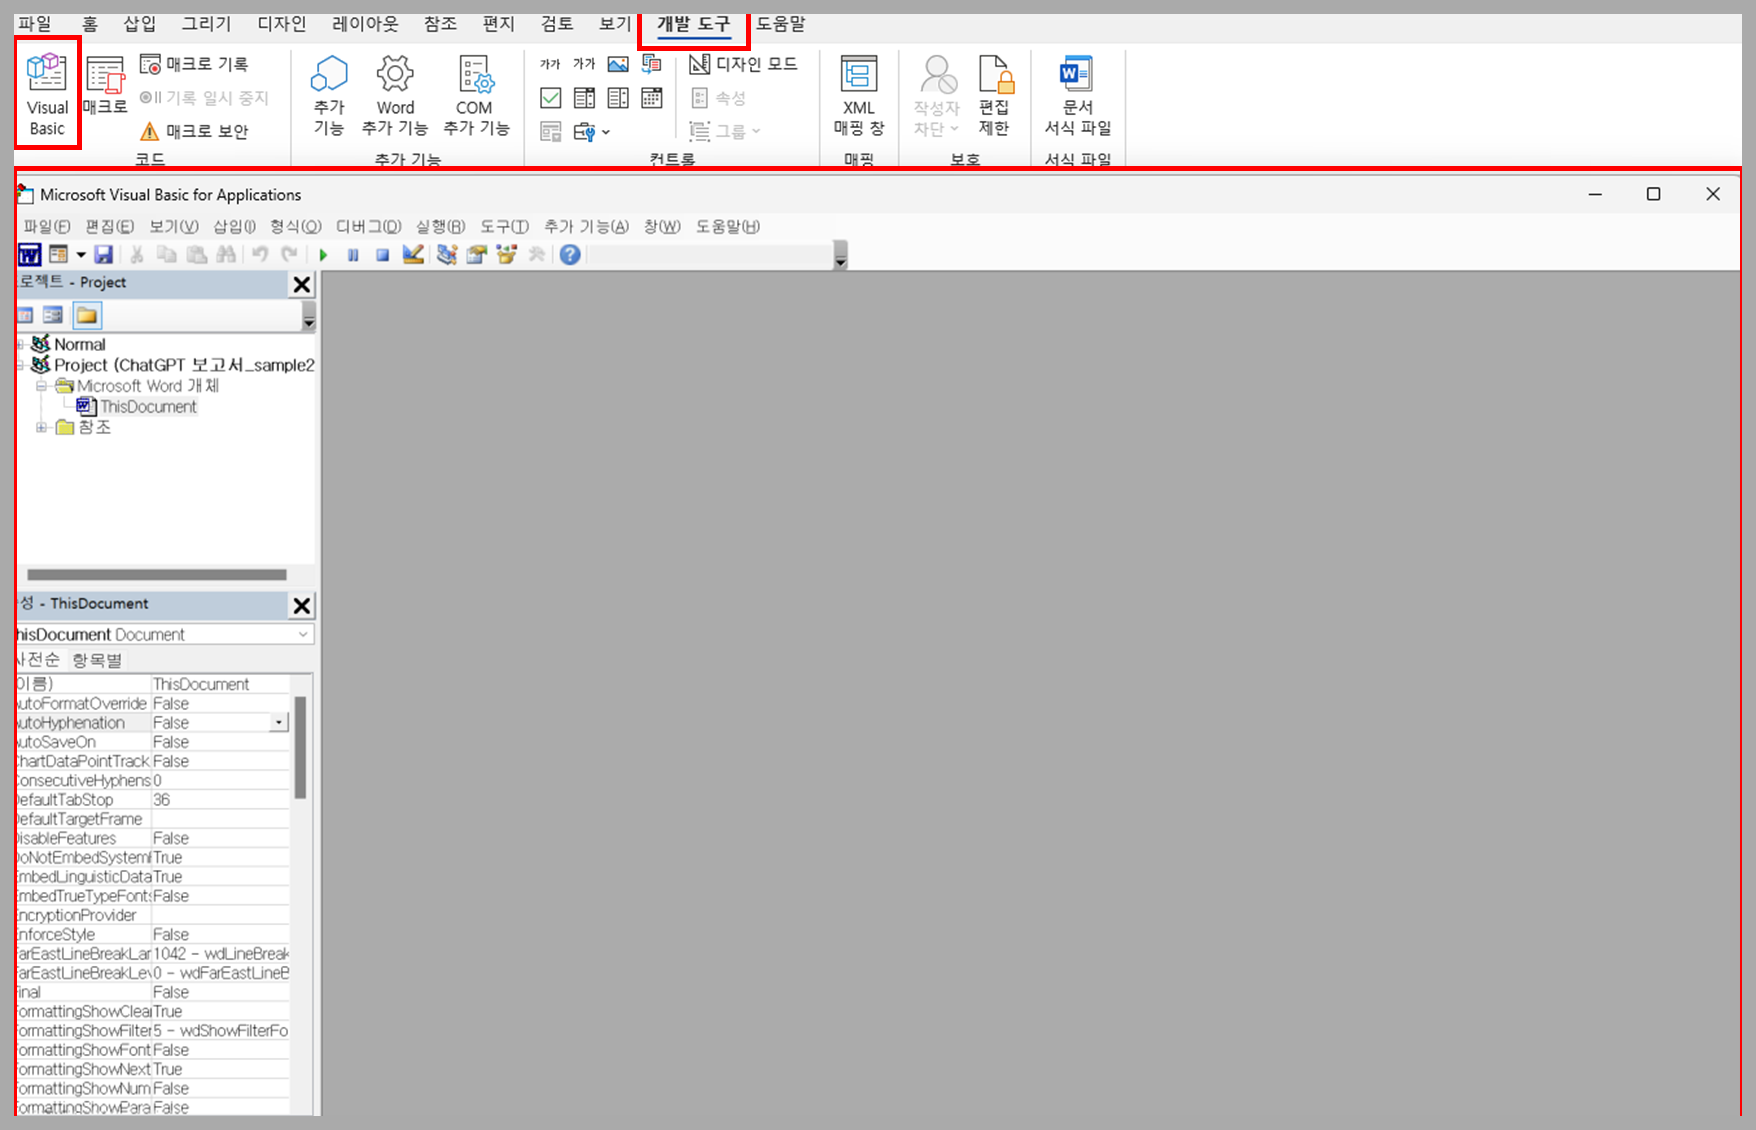Save the project with floppy disk icon
The height and width of the screenshot is (1130, 1756).
point(103,255)
